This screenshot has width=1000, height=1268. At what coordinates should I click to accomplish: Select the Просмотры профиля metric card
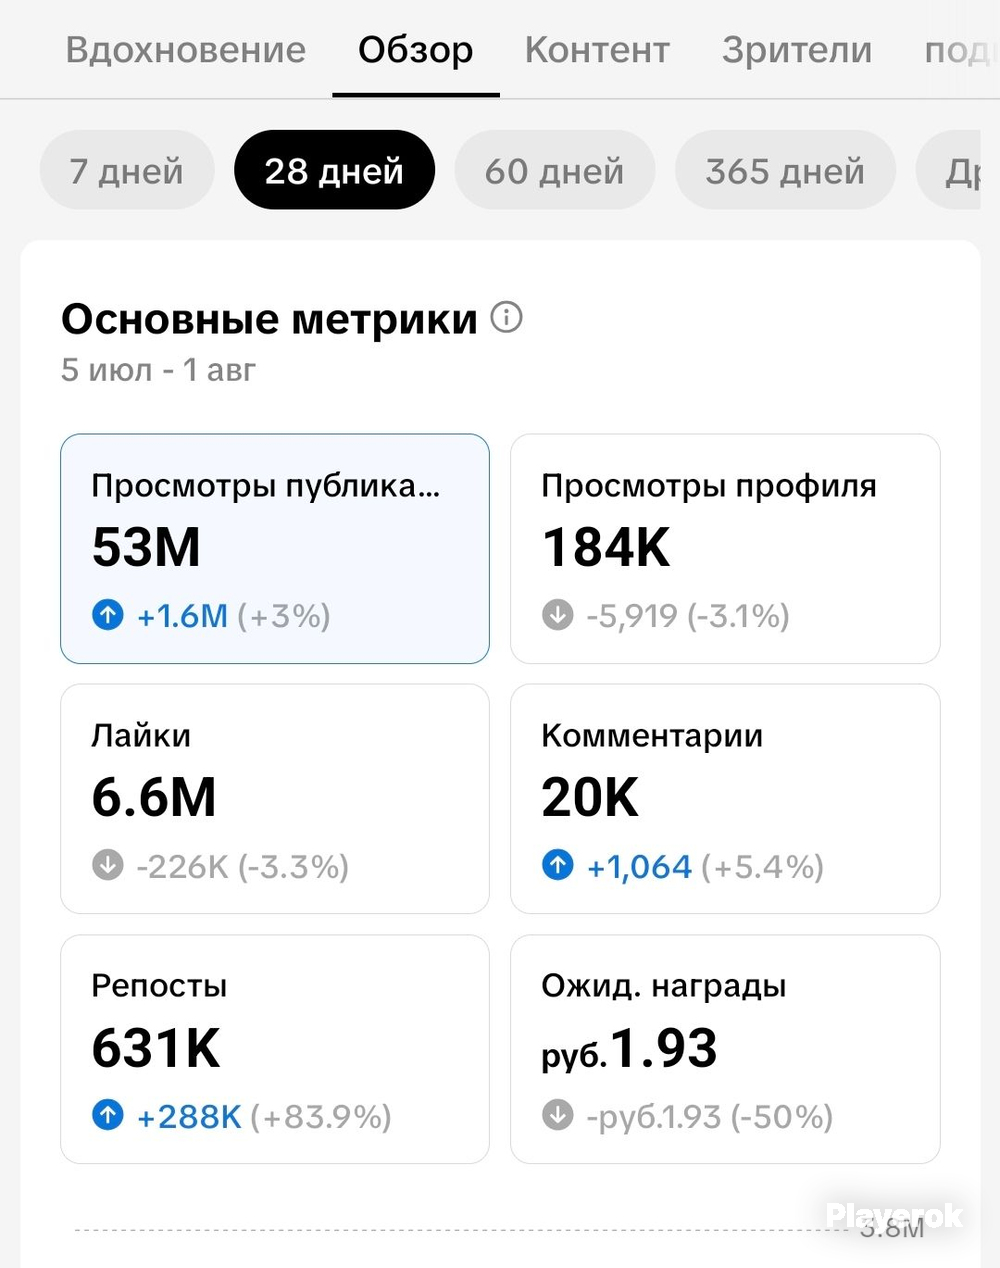tap(725, 548)
